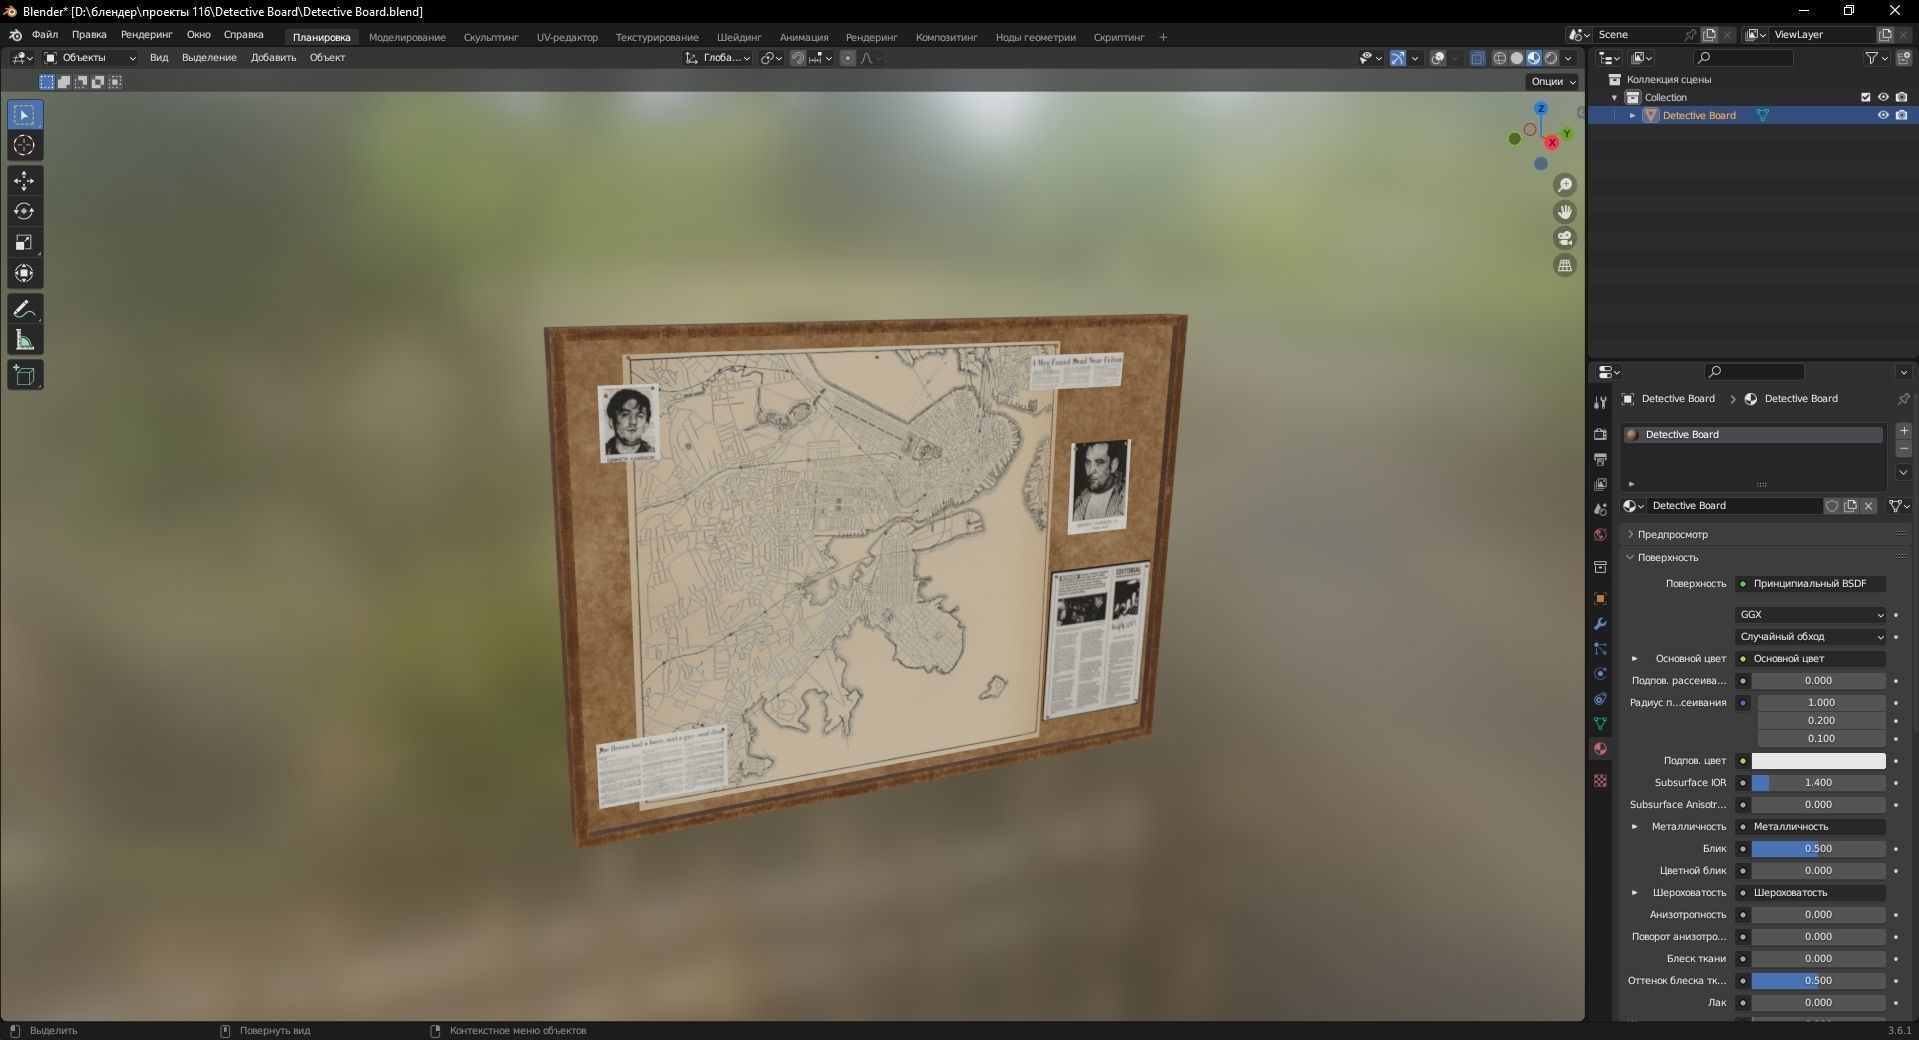Viewport: 1919px width, 1040px height.
Task: Toggle viewport gizmos display button
Action: (1398, 58)
